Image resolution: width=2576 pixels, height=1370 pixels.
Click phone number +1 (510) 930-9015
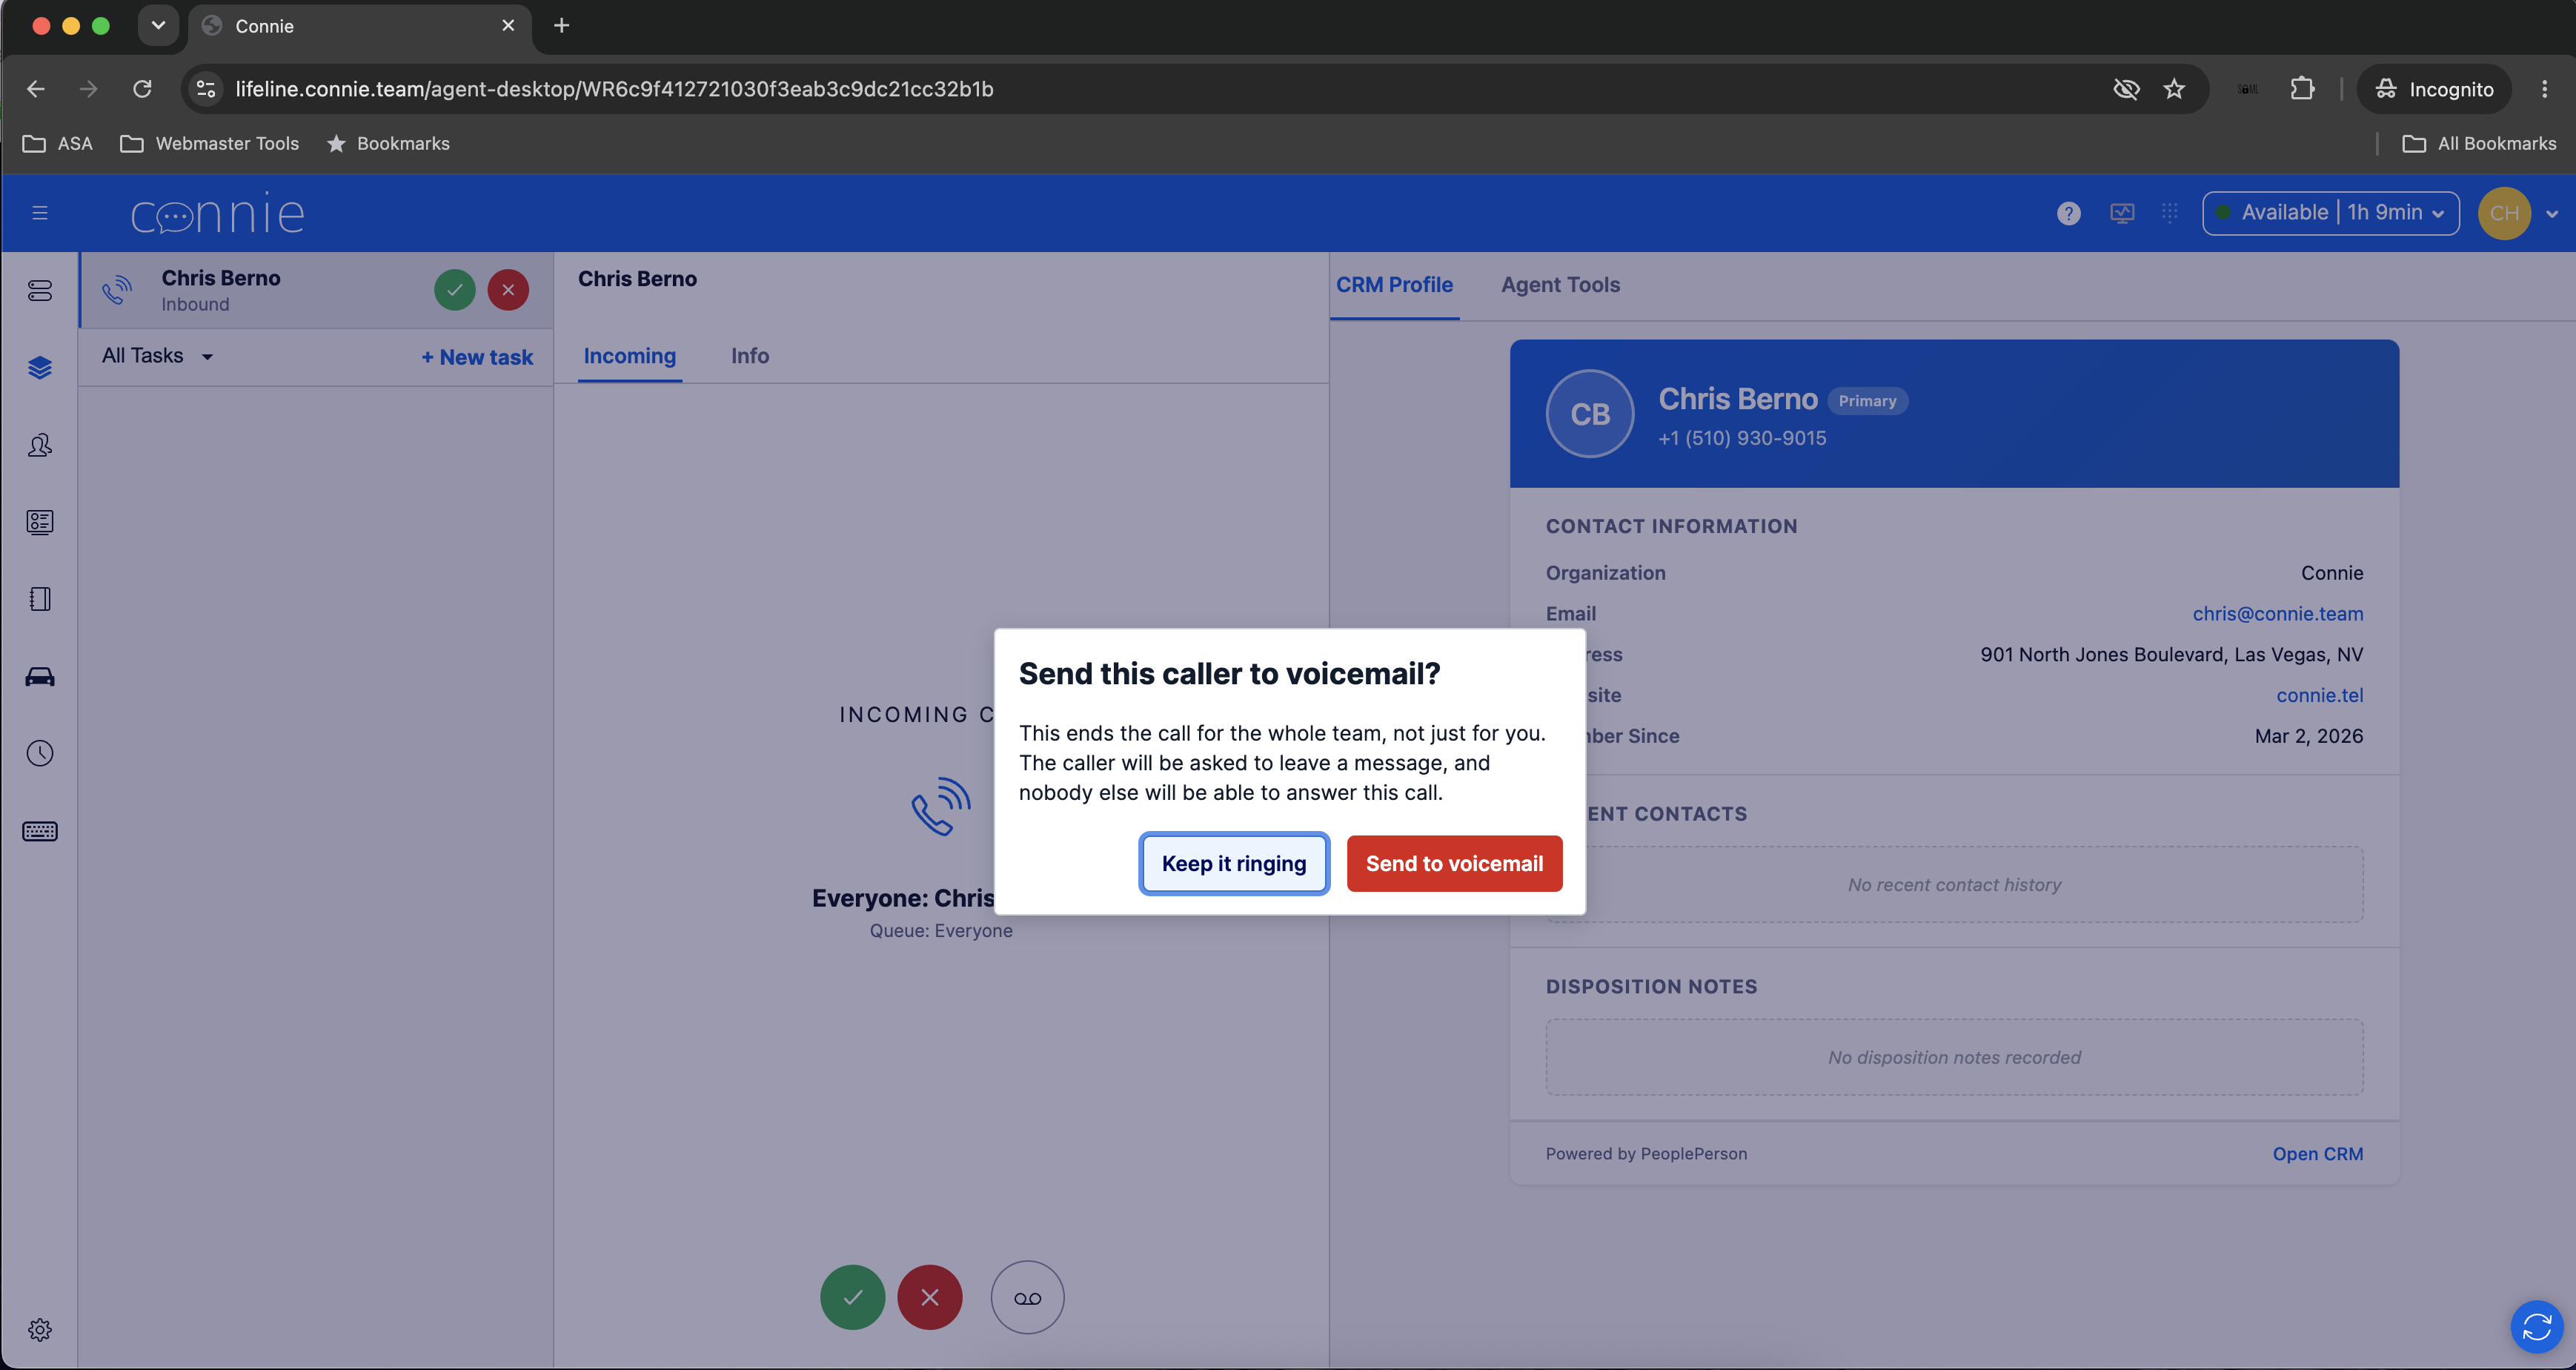(x=1742, y=438)
